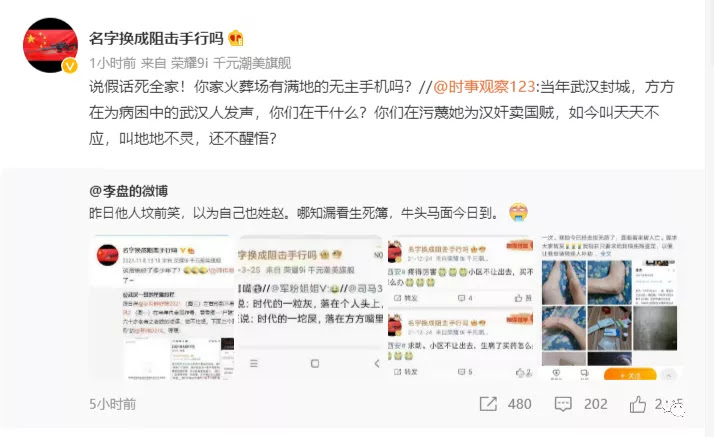Open the first quoted image thumbnail
This screenshot has height=437, width=714.
161,308
